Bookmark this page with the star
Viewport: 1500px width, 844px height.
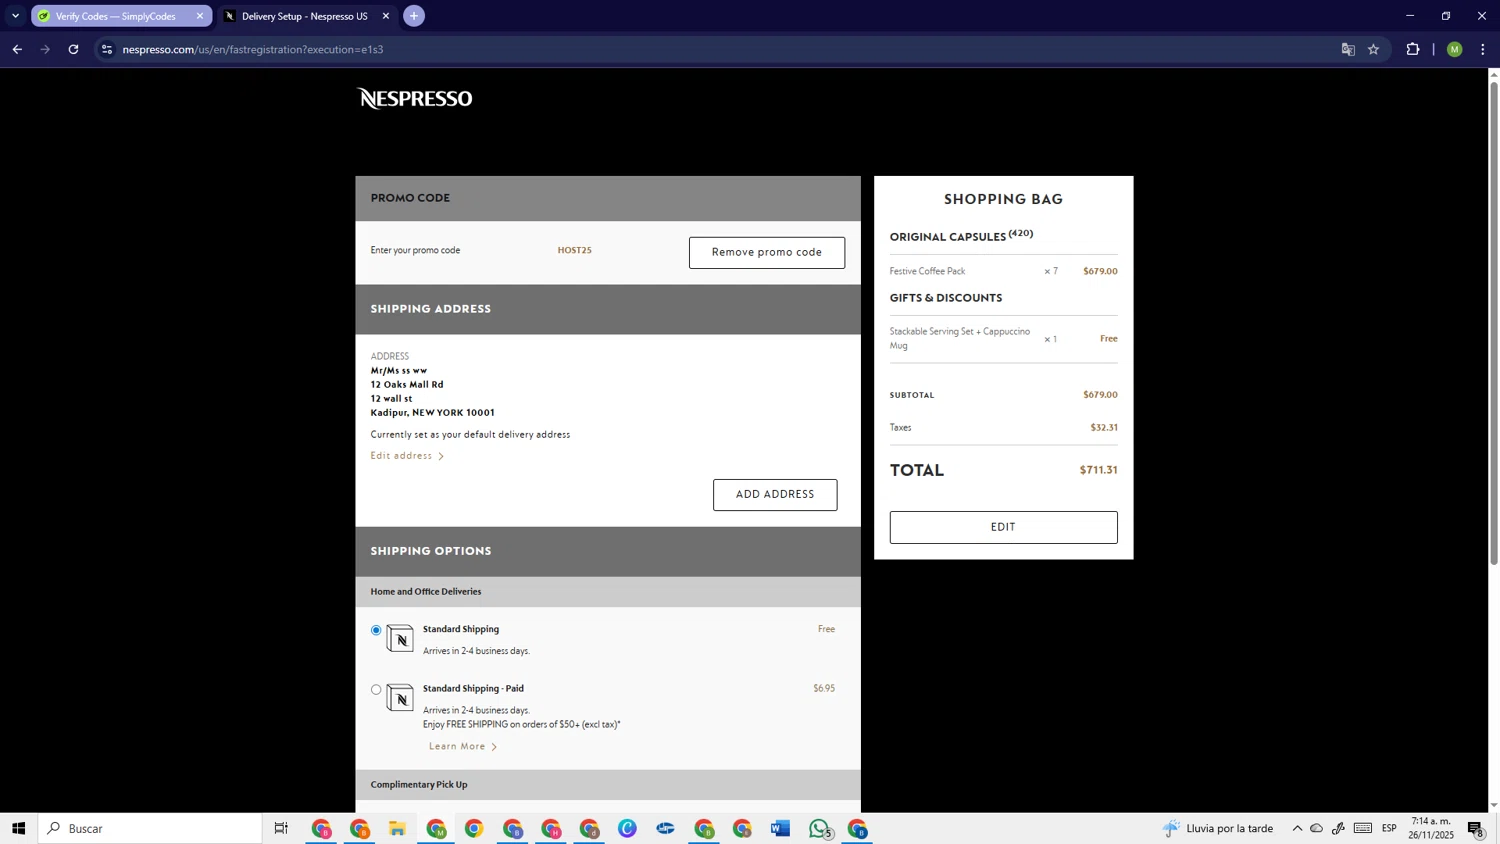pyautogui.click(x=1374, y=49)
